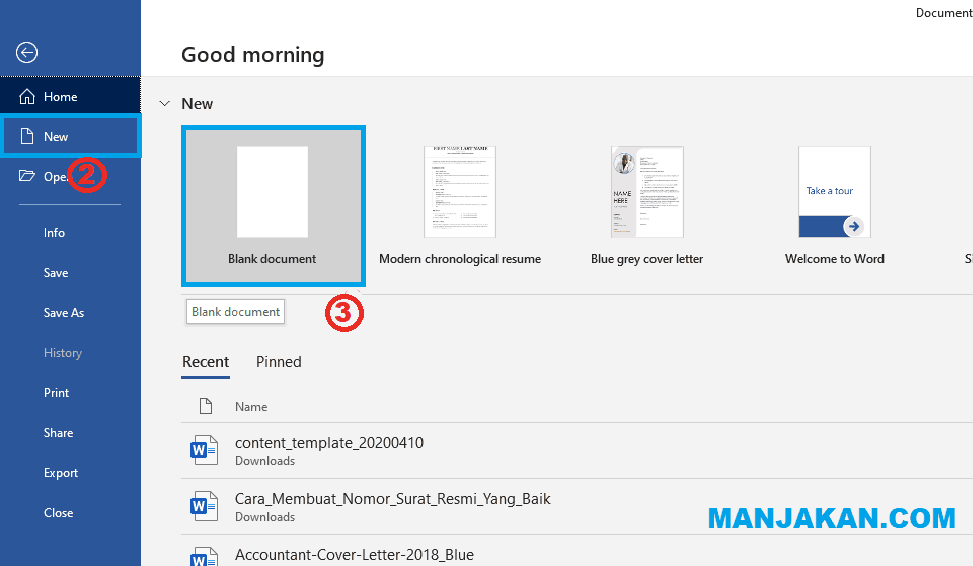Viewport: 973px width, 566px height.
Task: Click the Open folder icon
Action: 27,176
